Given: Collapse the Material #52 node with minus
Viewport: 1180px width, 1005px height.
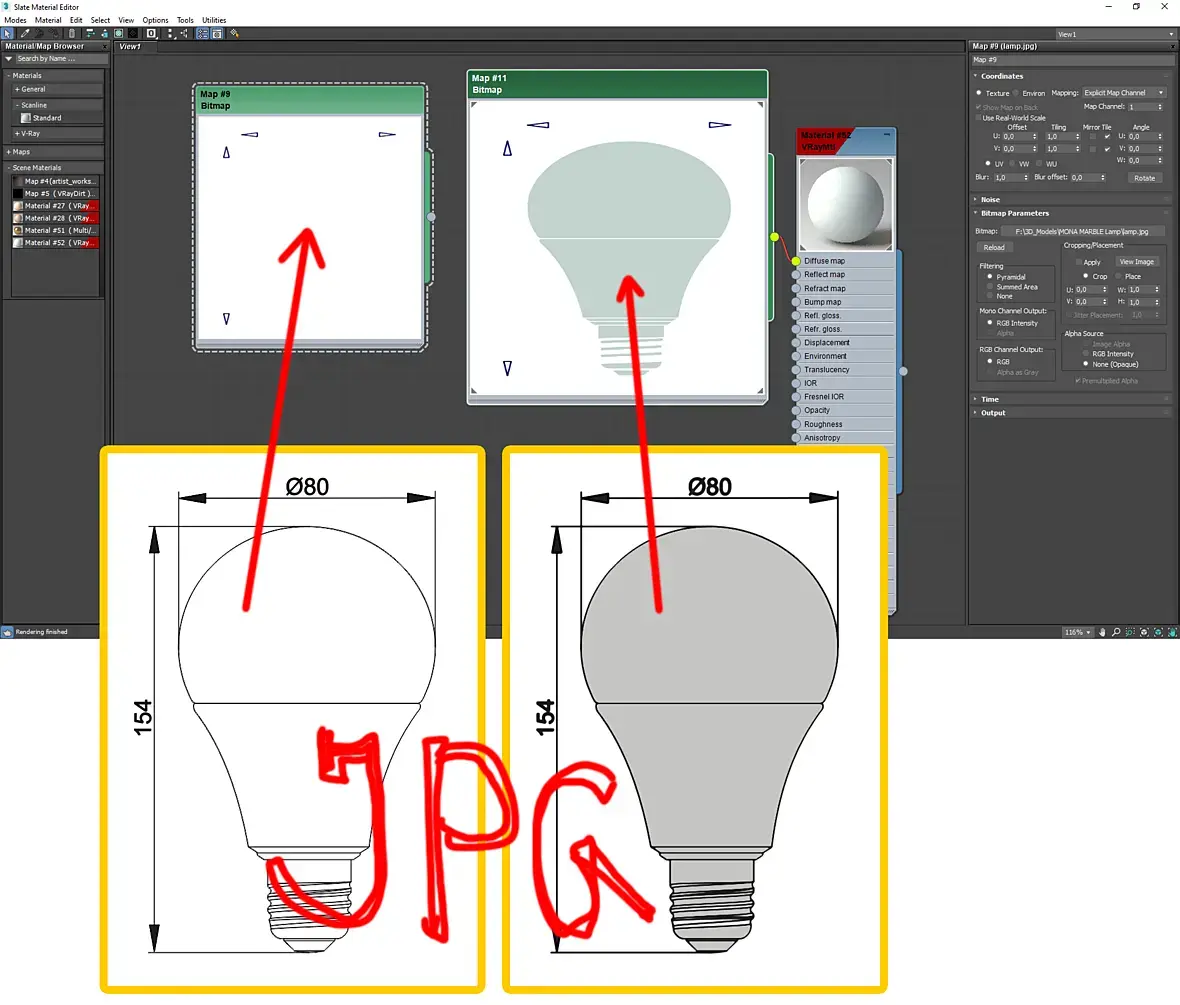Looking at the screenshot, I should pyautogui.click(x=887, y=135).
